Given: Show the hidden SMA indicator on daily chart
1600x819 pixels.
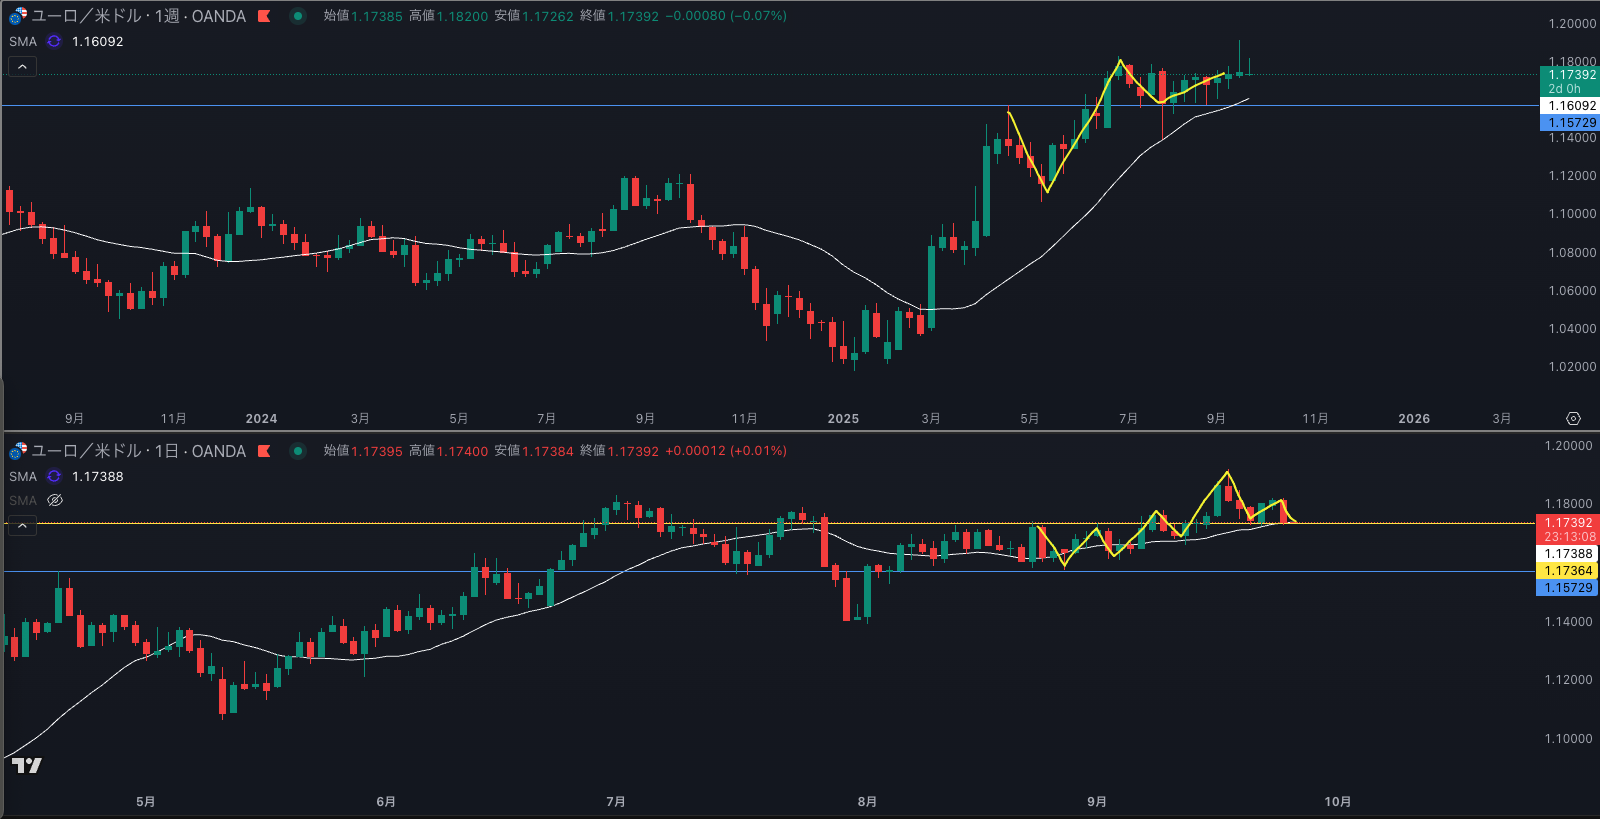Looking at the screenshot, I should (x=55, y=500).
